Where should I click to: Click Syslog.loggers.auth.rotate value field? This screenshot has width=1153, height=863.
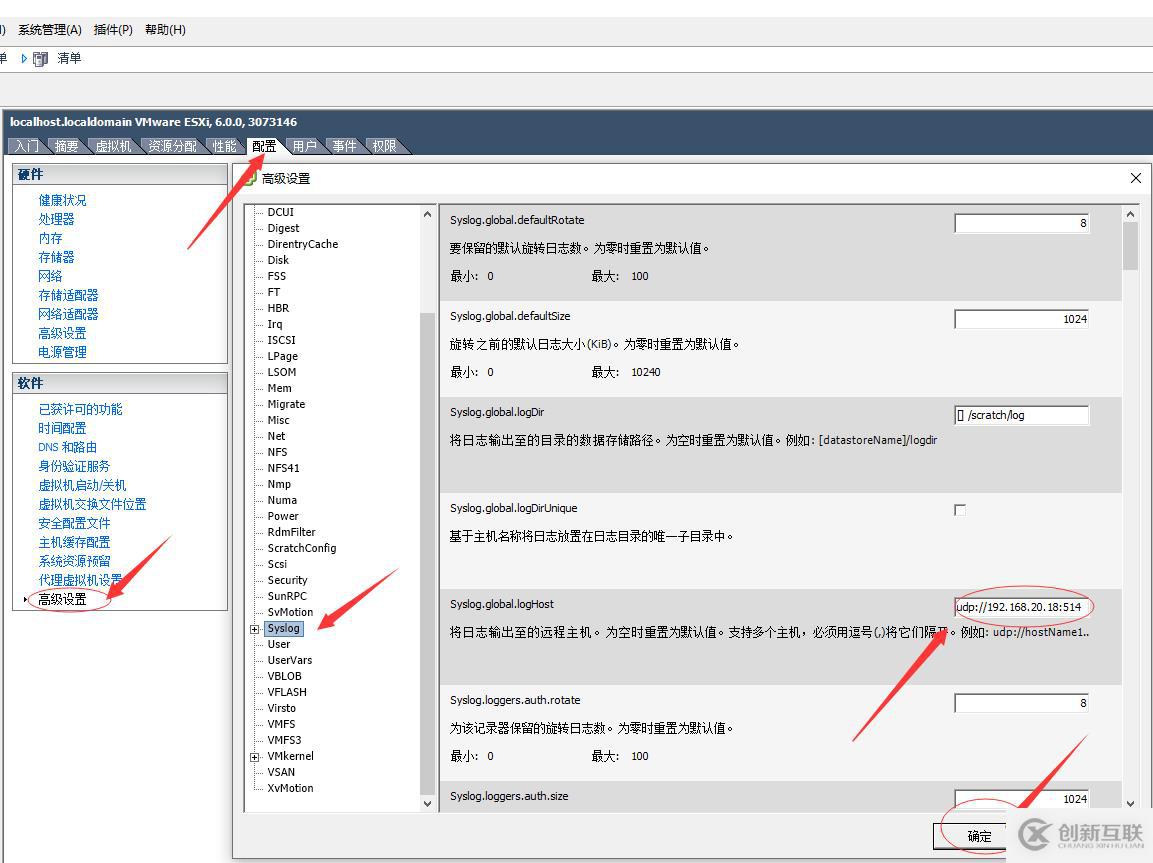pyautogui.click(x=1021, y=703)
